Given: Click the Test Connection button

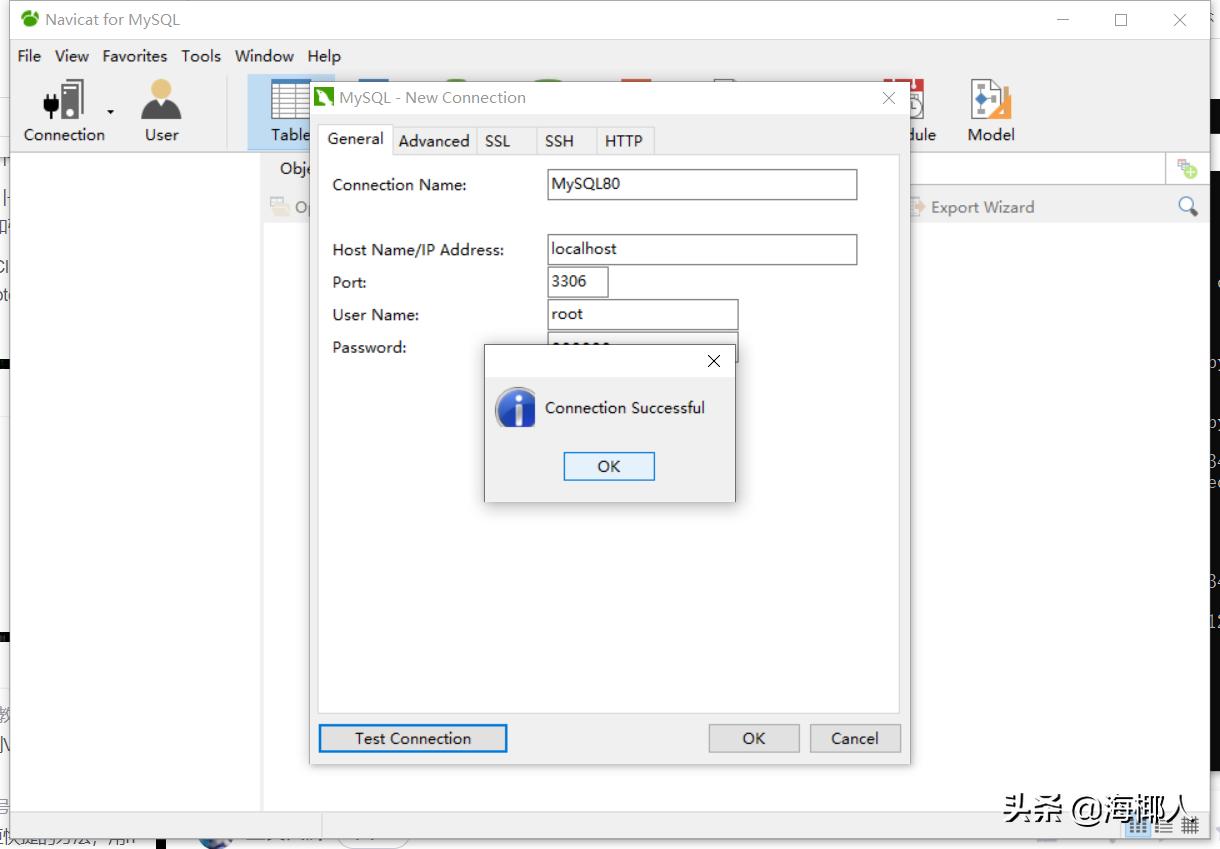Looking at the screenshot, I should click(412, 738).
